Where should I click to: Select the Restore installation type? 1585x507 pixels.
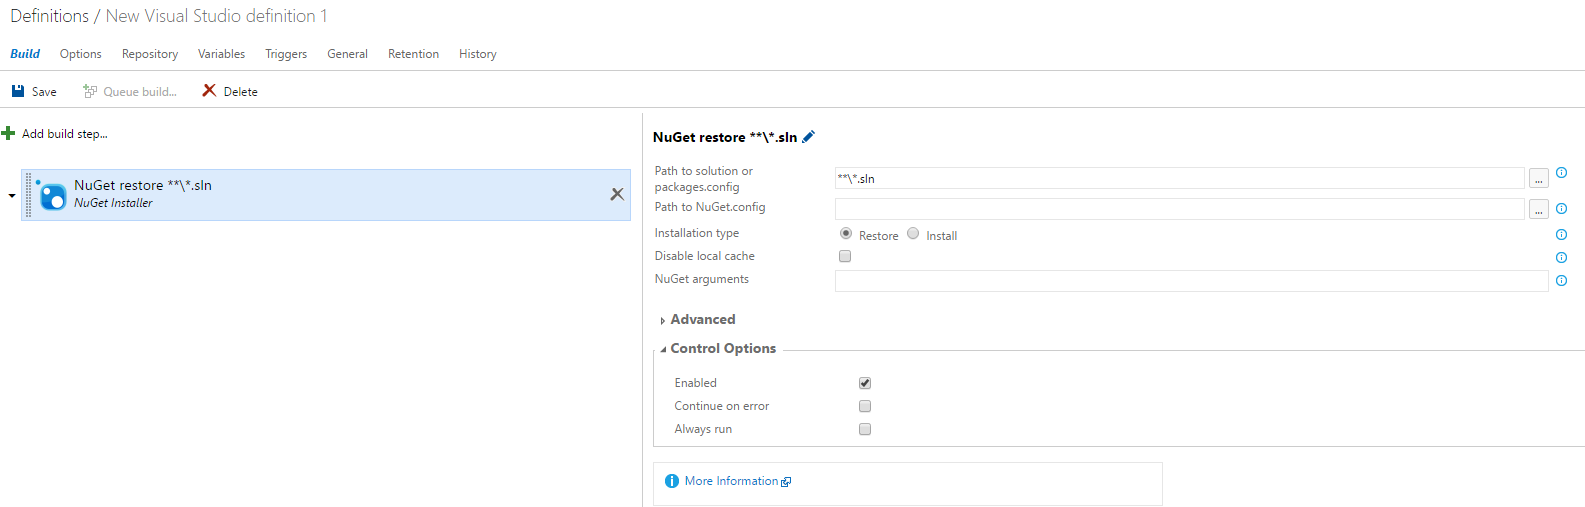pos(846,233)
